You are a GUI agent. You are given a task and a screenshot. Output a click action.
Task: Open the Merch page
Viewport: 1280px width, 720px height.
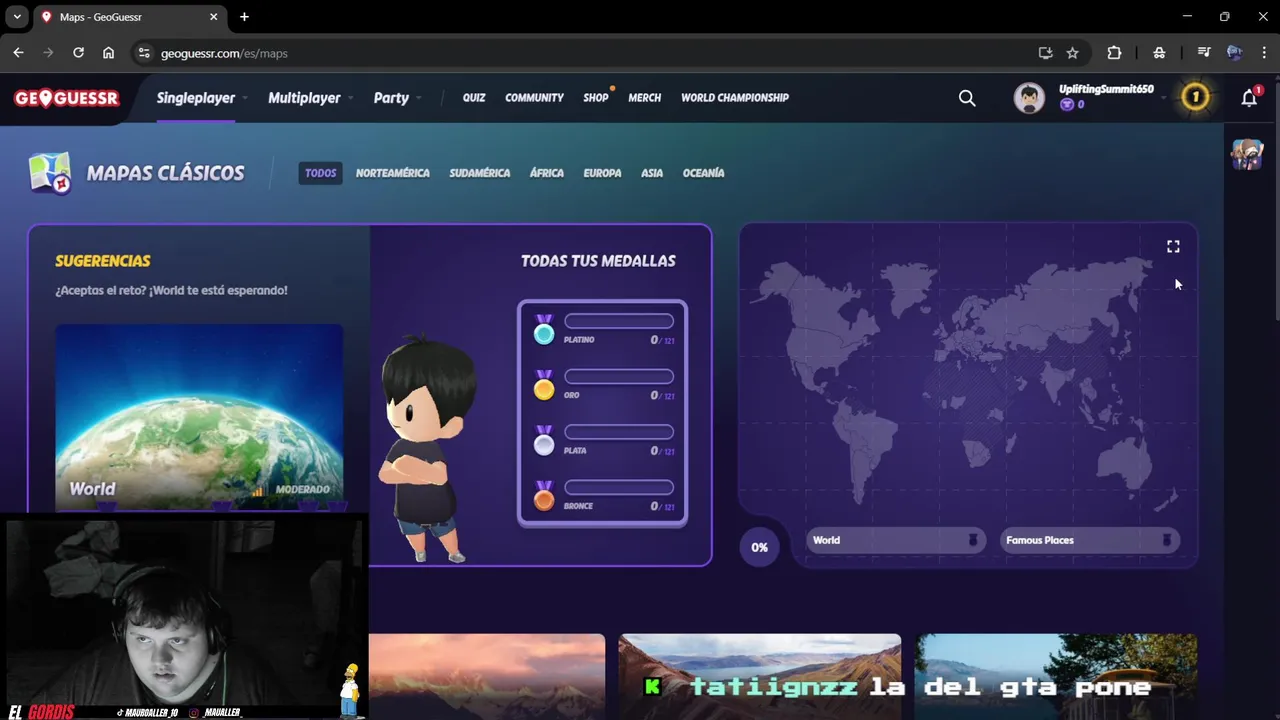tap(644, 98)
